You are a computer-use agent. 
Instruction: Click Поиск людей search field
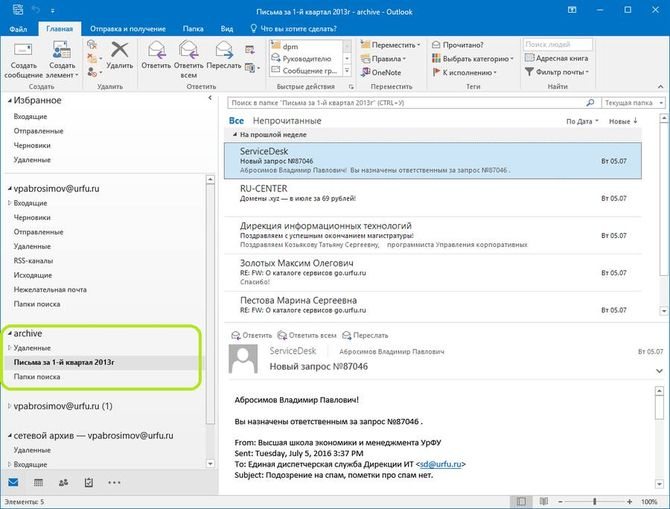(558, 44)
